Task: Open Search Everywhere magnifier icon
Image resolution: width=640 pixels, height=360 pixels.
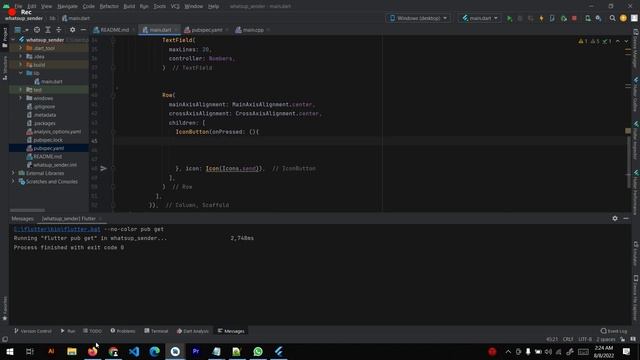Action: 612,18
